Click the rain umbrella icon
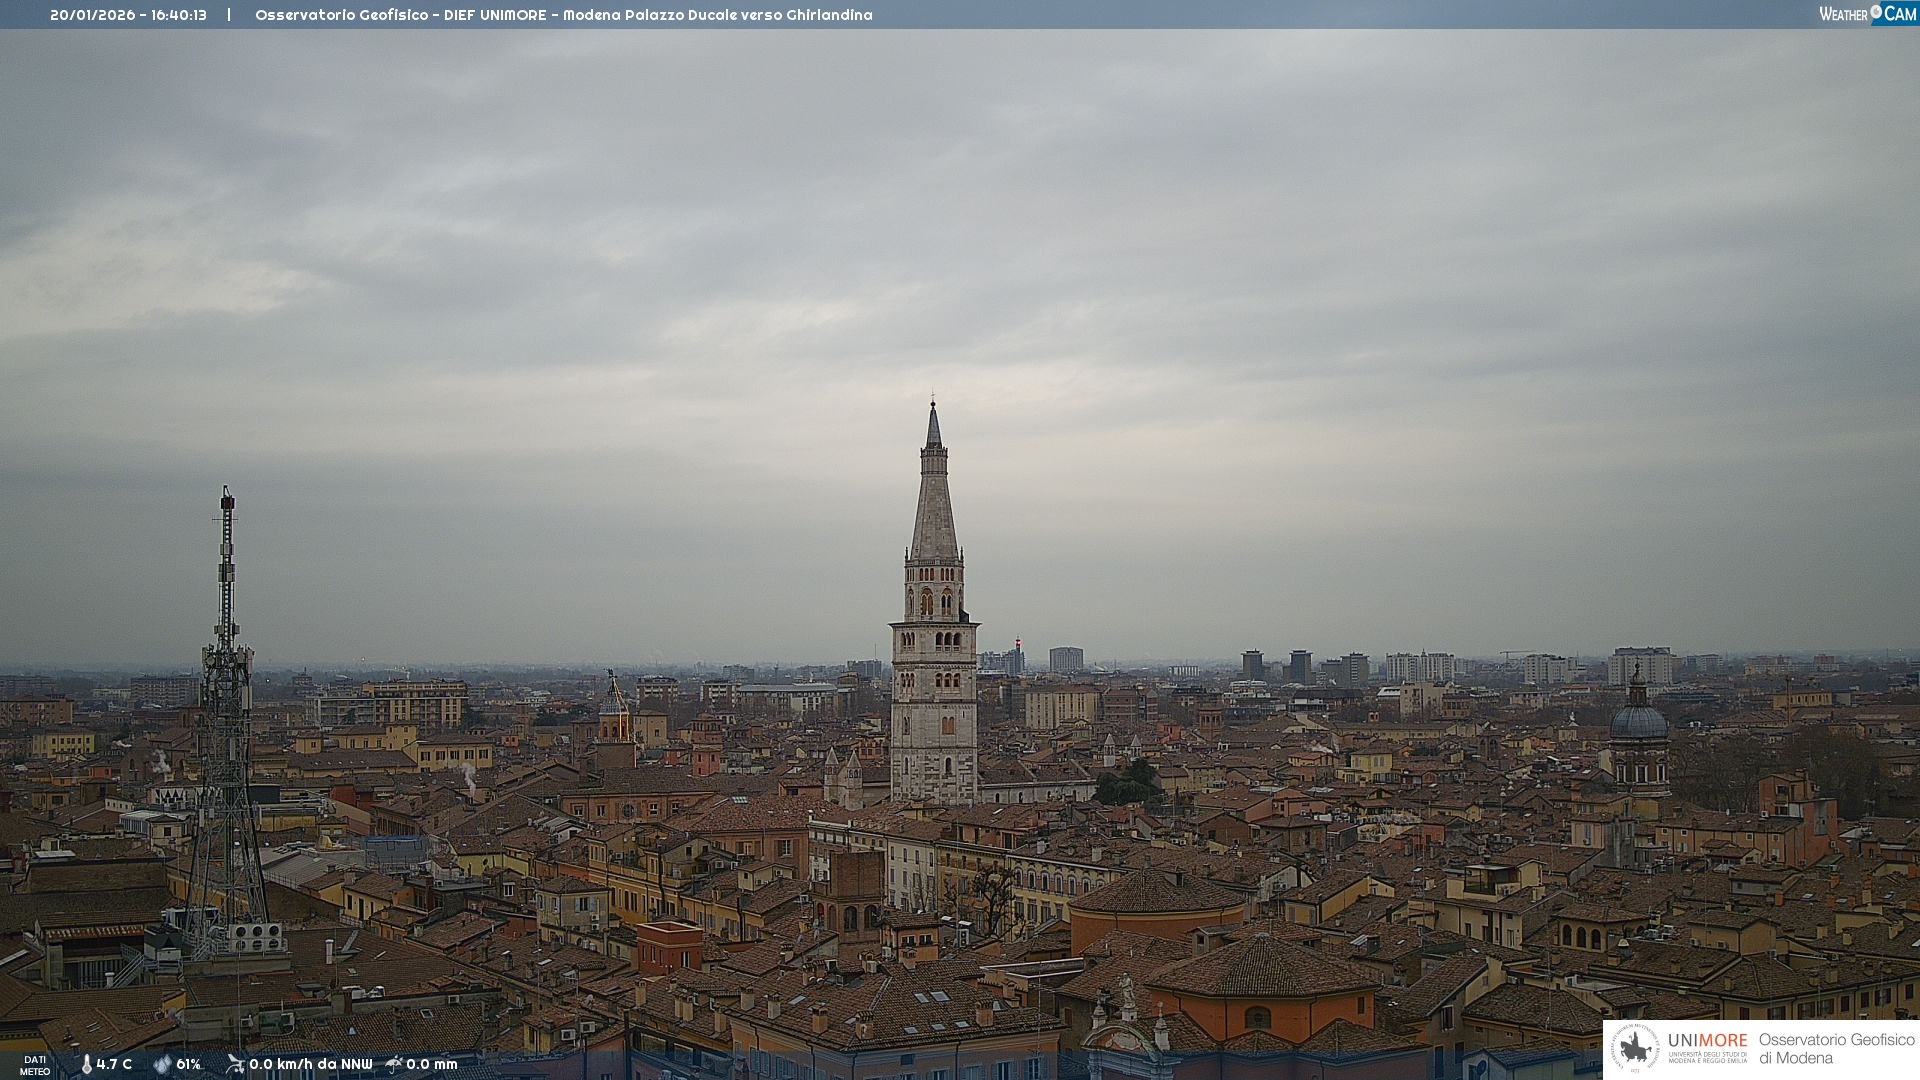This screenshot has width=1920, height=1080. point(394,1064)
